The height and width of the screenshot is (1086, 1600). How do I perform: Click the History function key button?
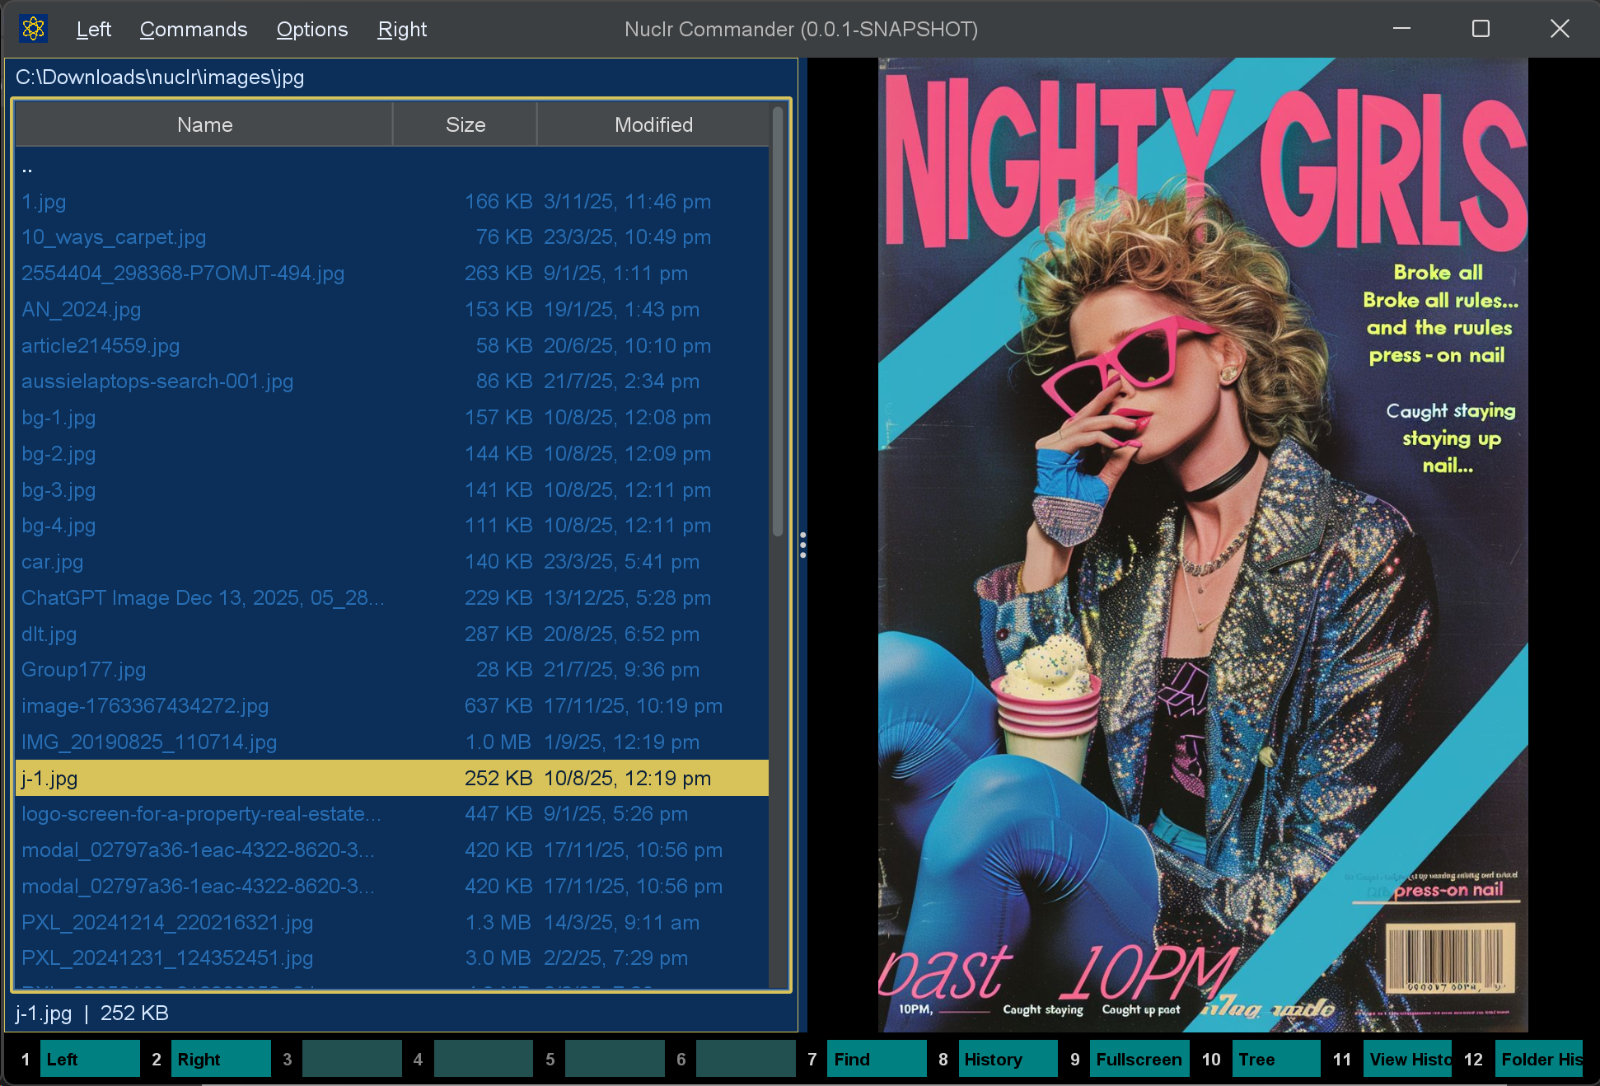pos(1008,1059)
